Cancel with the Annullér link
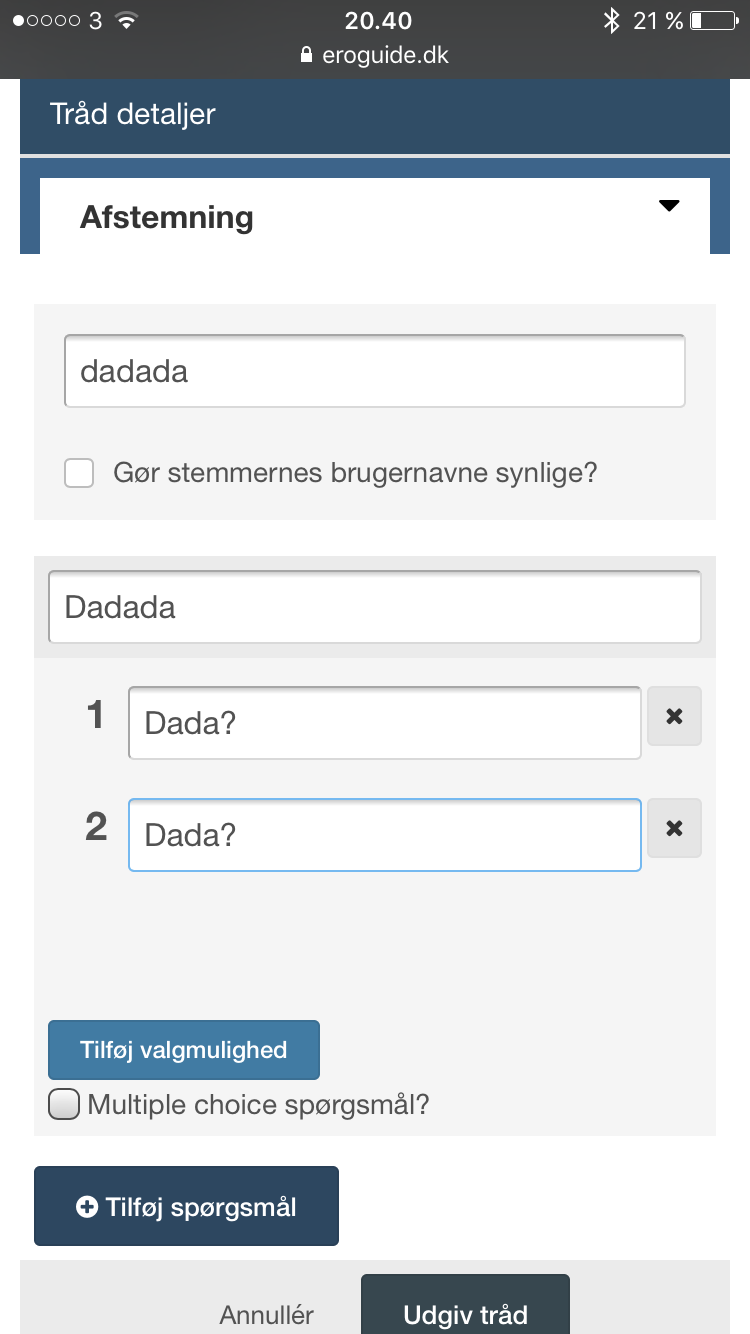The width and height of the screenshot is (750, 1334). [267, 1315]
